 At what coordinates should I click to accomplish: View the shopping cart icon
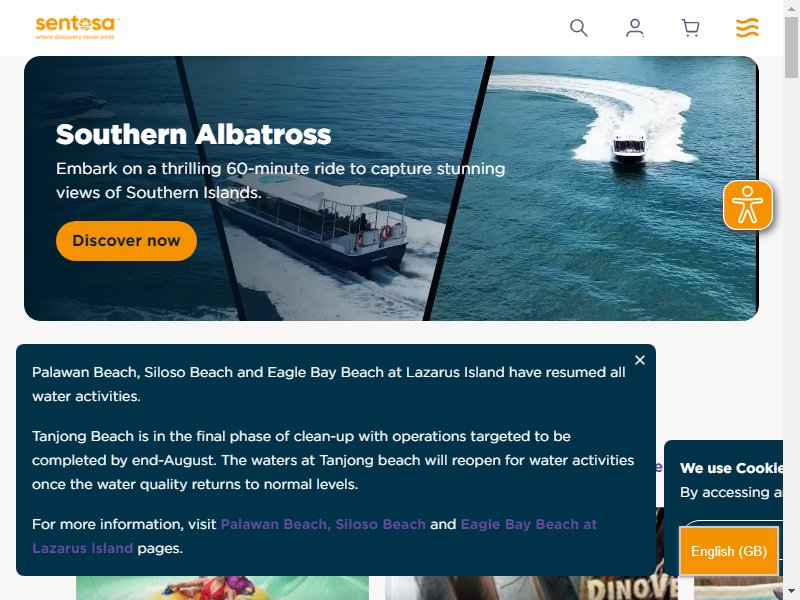coord(691,28)
